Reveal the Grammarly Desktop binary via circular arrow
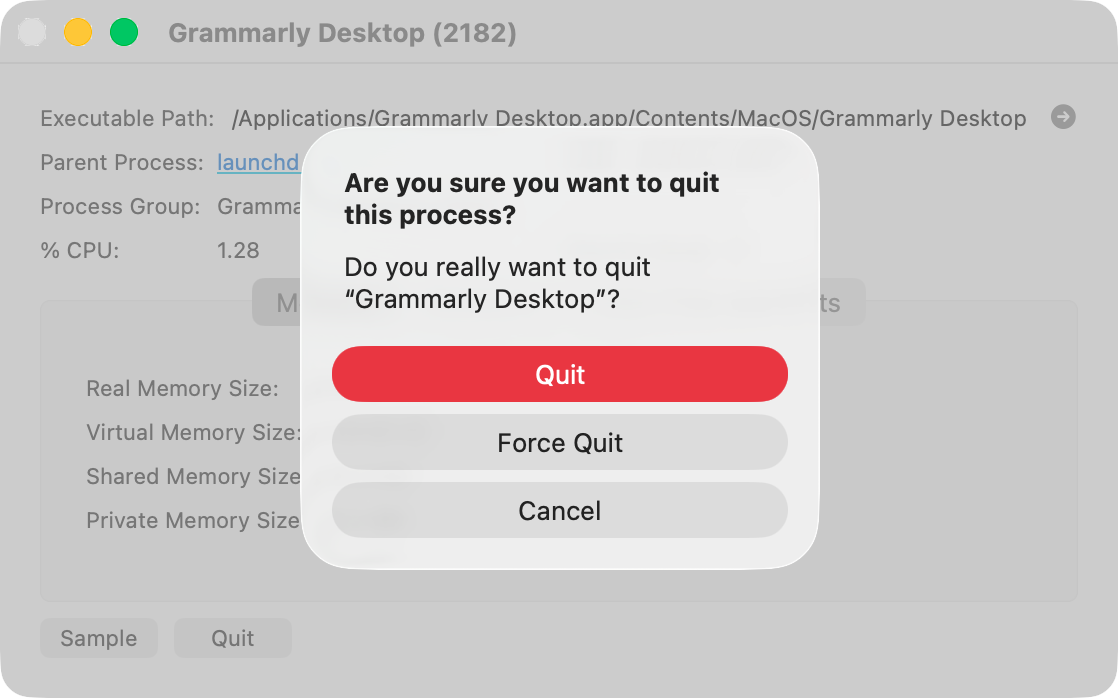 point(1063,117)
